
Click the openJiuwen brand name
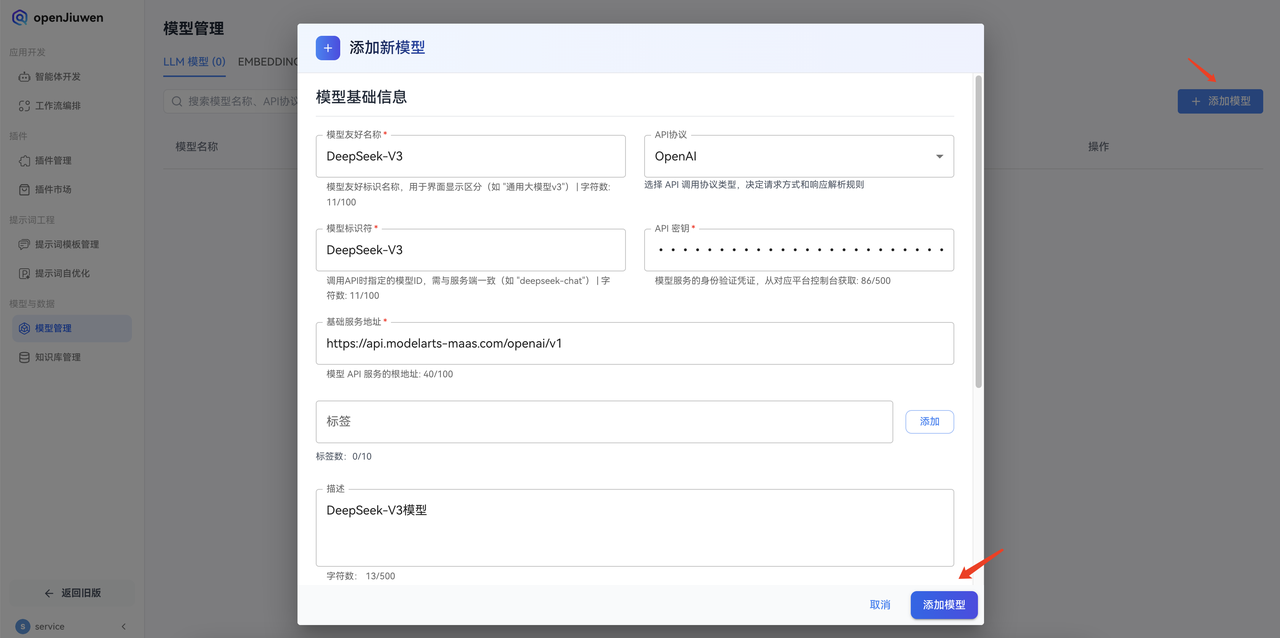[x=69, y=18]
